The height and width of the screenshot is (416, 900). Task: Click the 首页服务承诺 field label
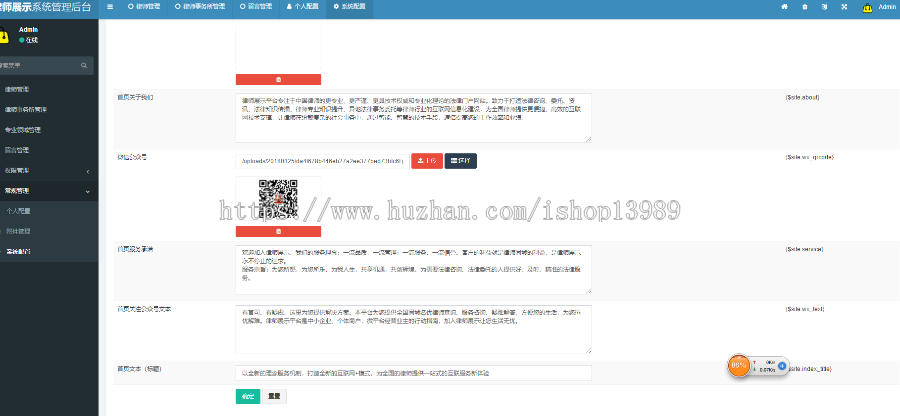(x=135, y=249)
